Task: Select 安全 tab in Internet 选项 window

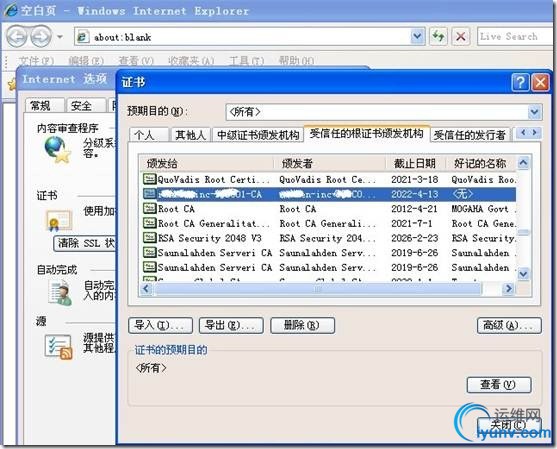Action: click(86, 106)
